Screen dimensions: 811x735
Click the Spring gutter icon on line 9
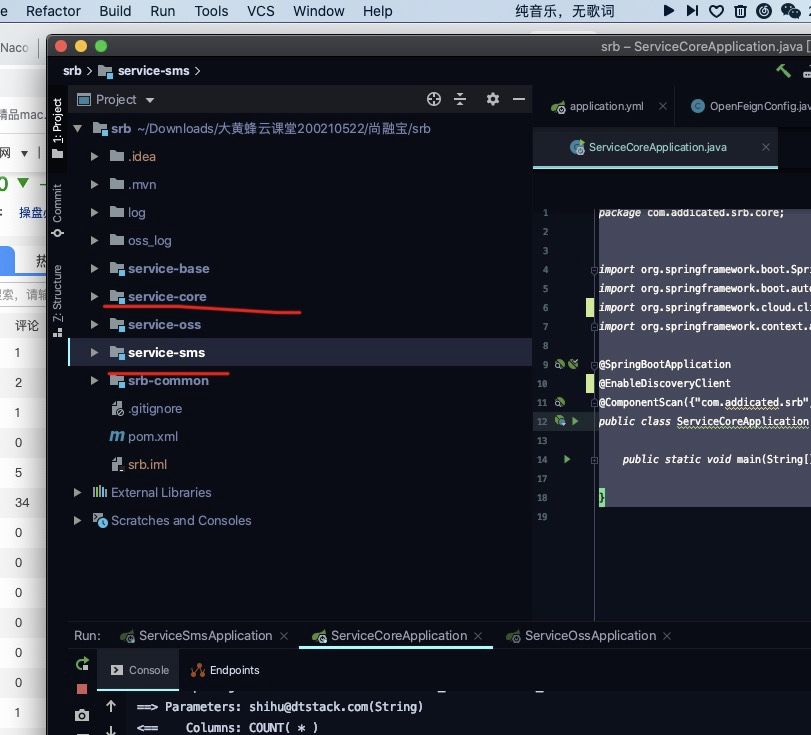(560, 364)
